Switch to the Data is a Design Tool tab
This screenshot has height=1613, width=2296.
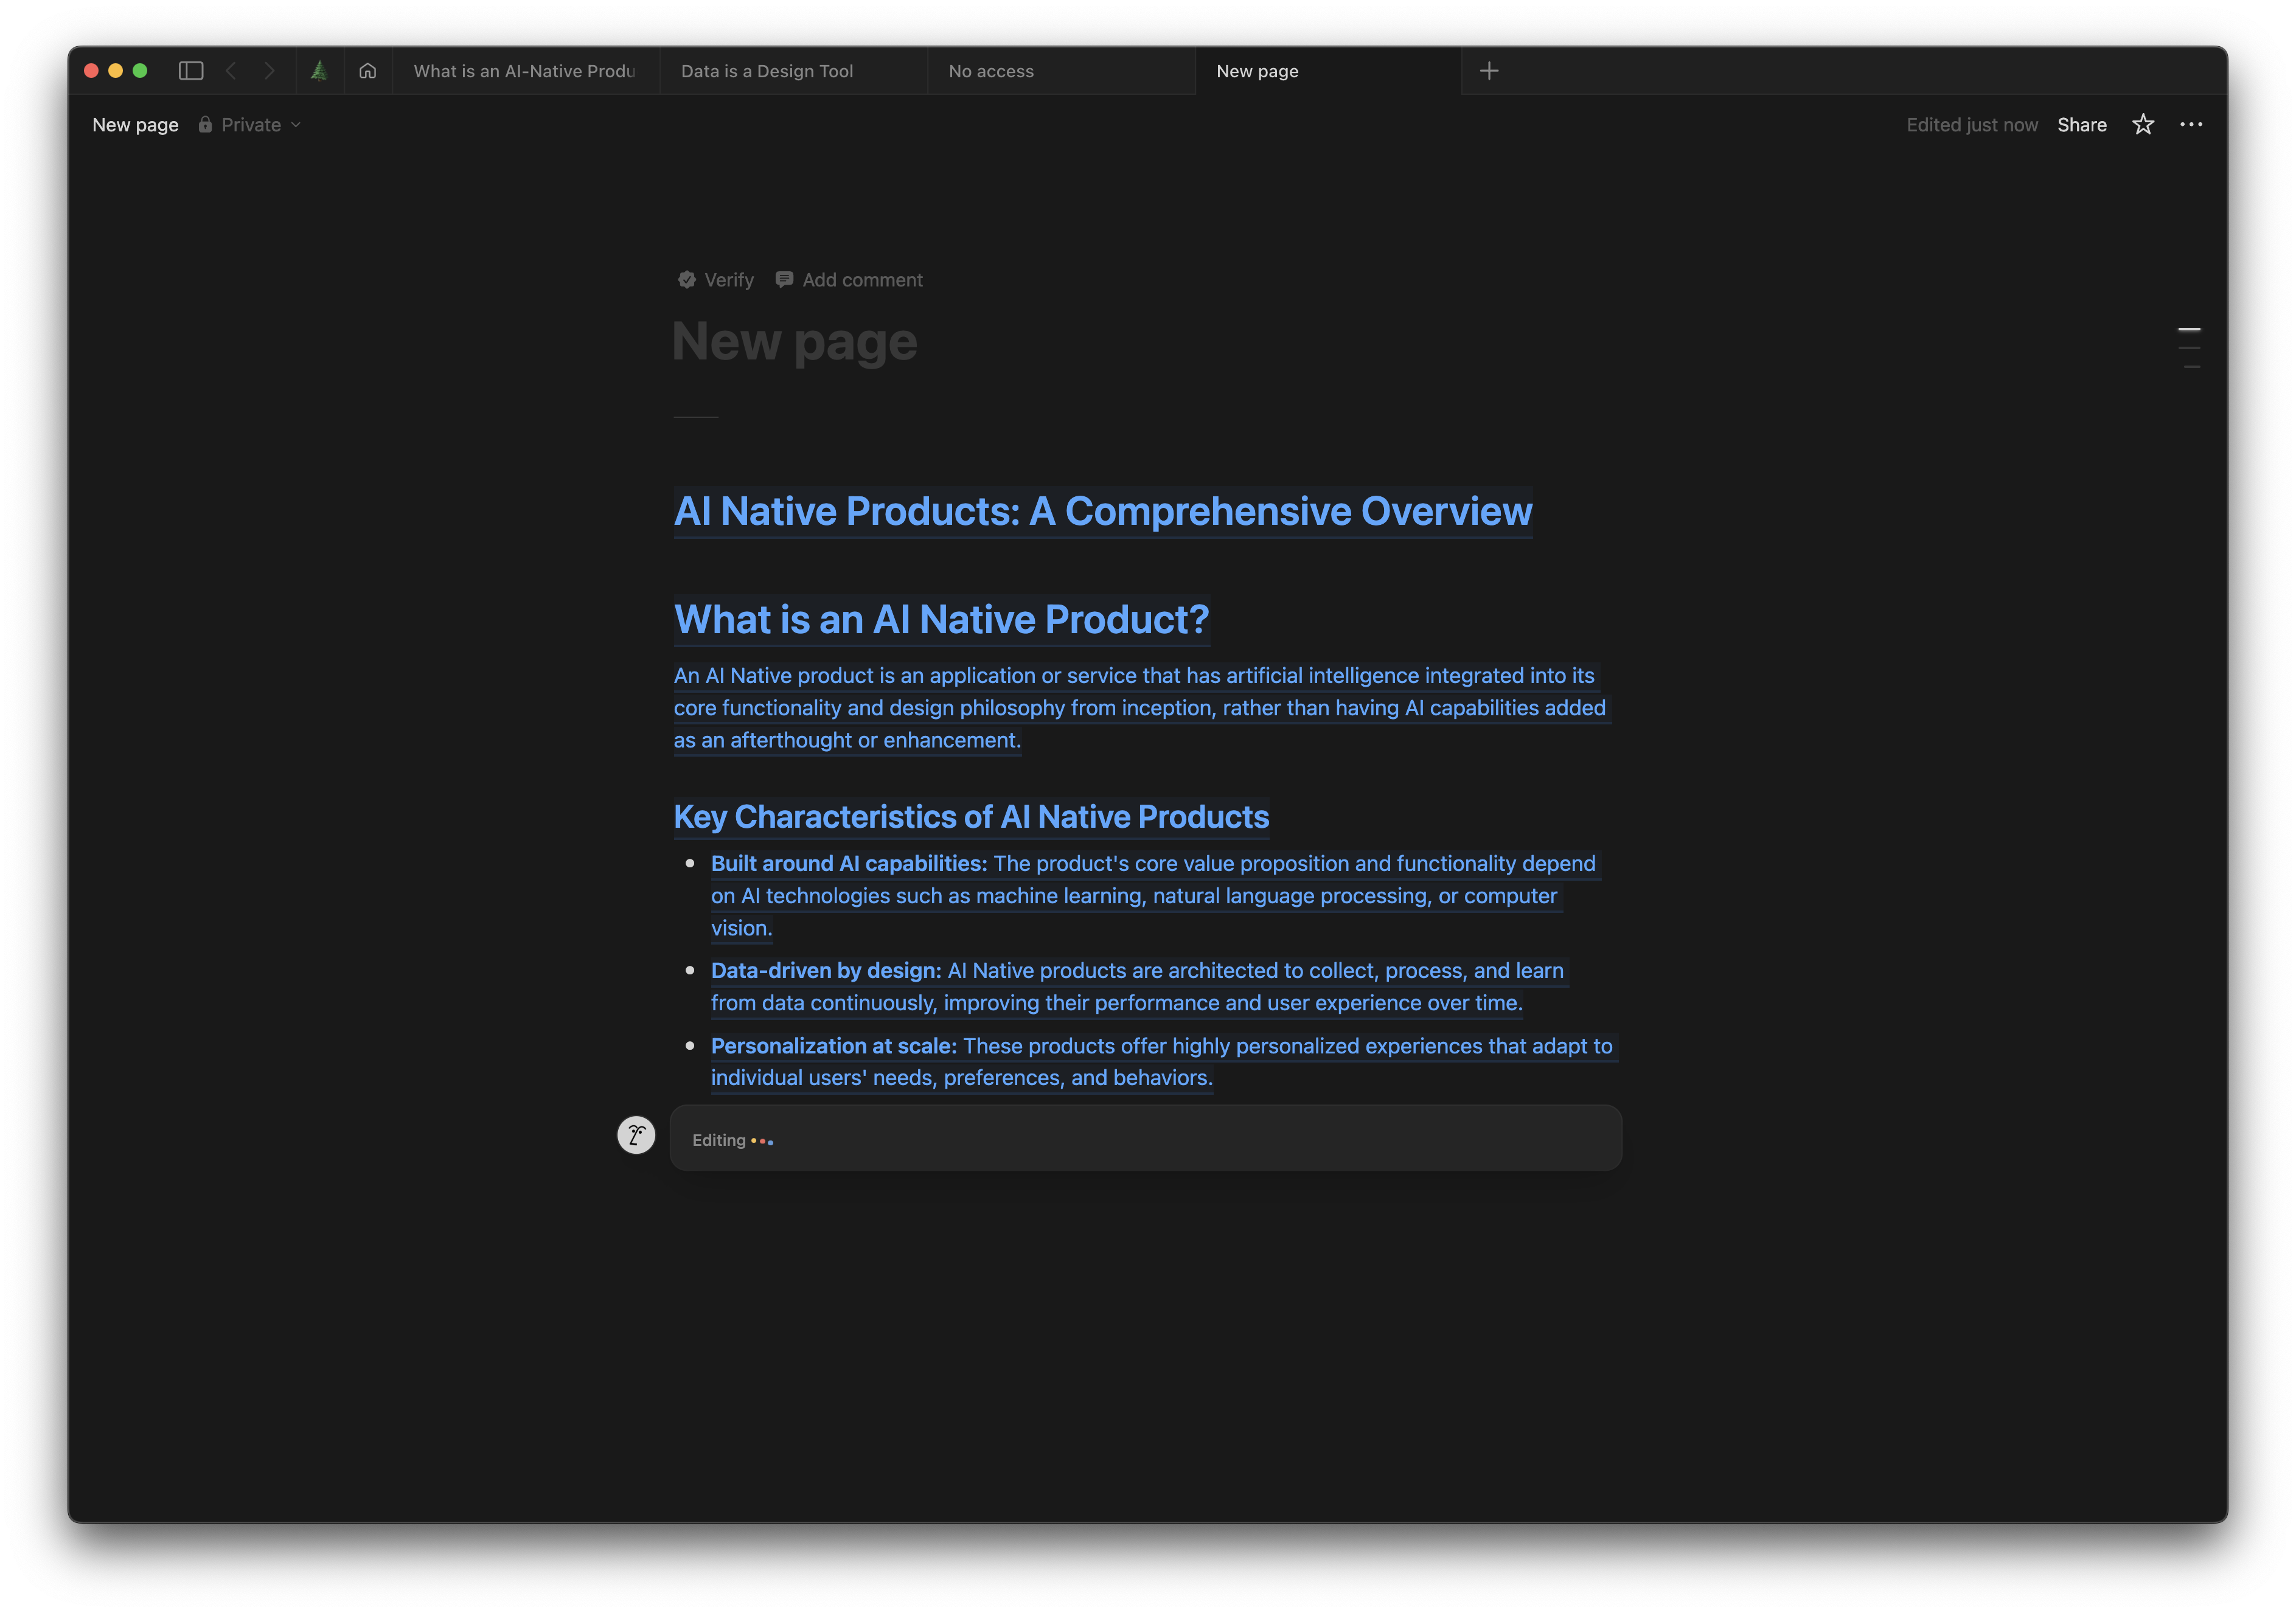click(x=767, y=71)
